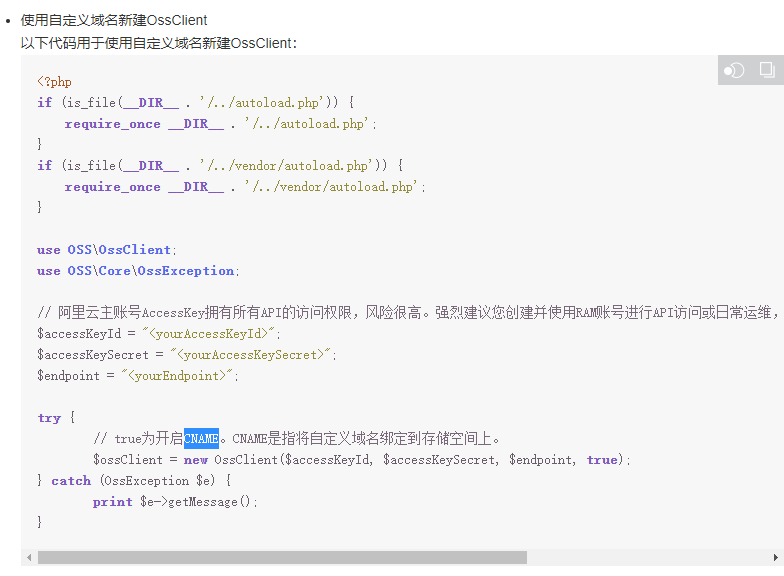Click the heading 使用自定义域名新建OssClient
The width and height of the screenshot is (784, 576).
coord(114,20)
